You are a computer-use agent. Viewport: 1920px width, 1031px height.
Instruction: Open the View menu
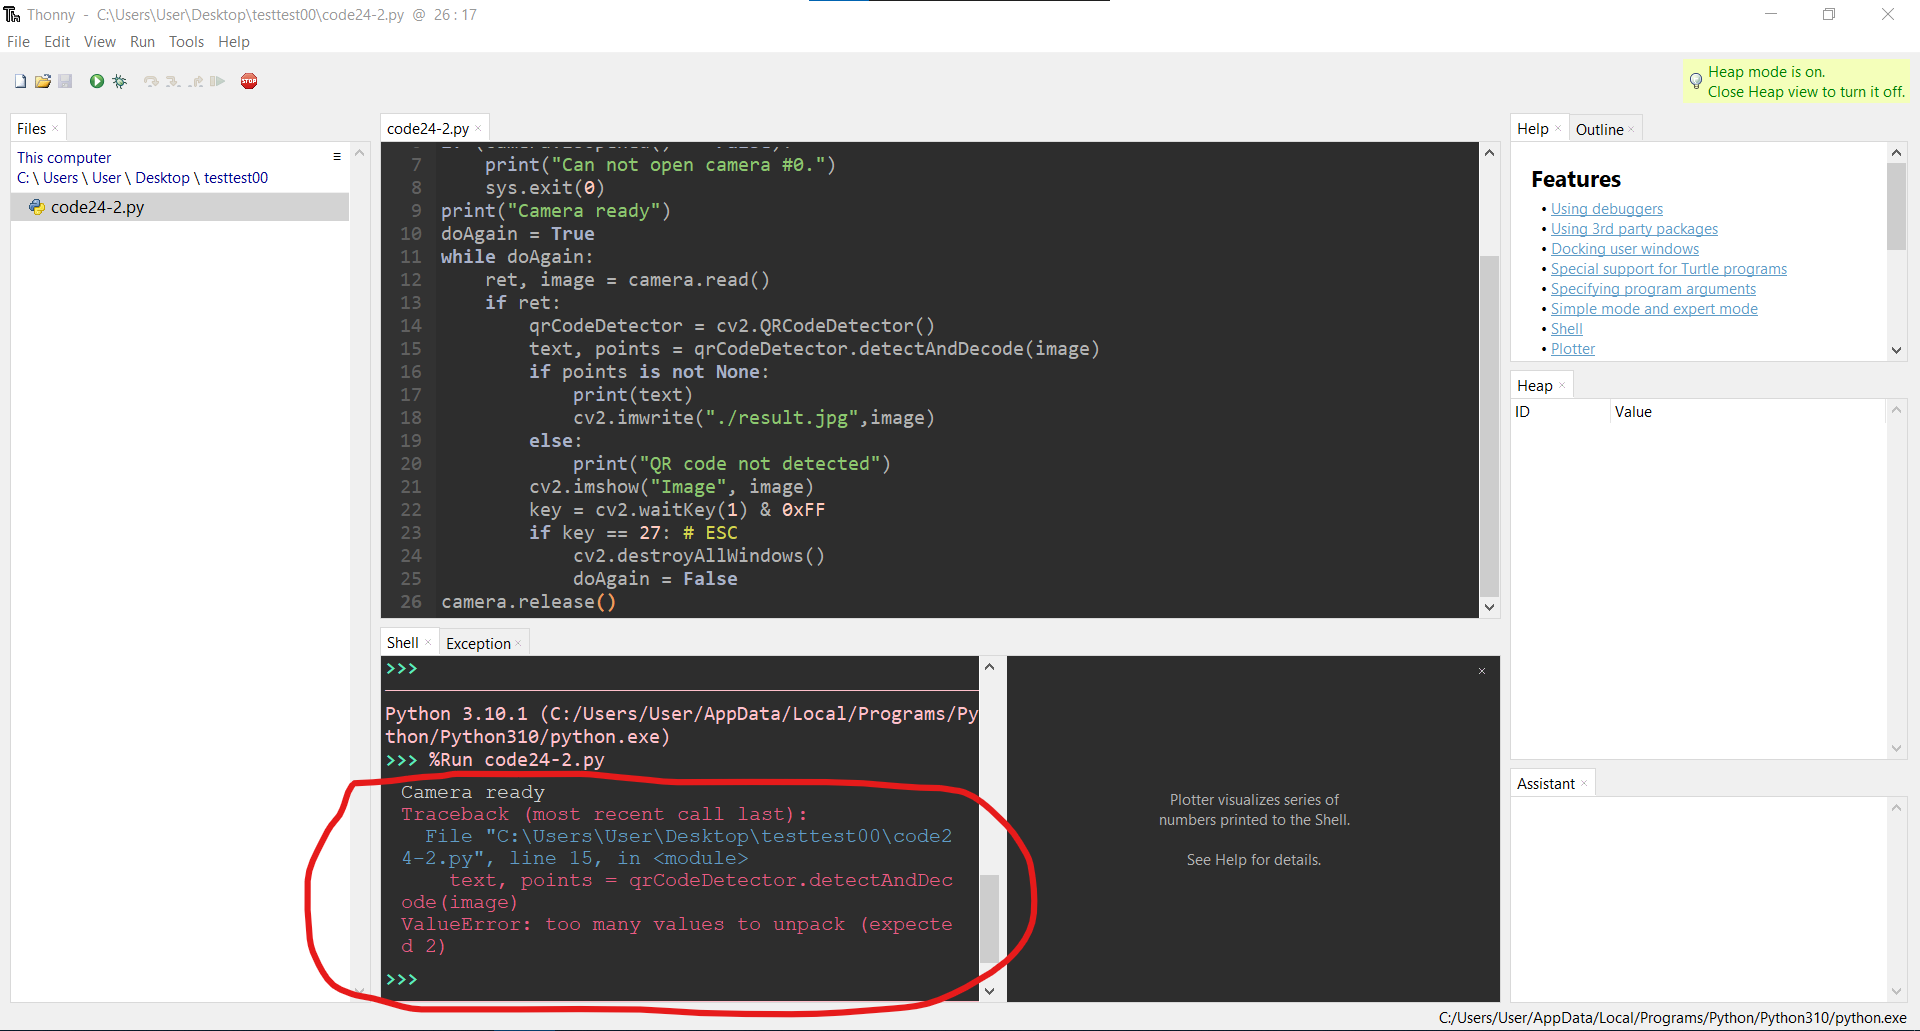pos(100,42)
